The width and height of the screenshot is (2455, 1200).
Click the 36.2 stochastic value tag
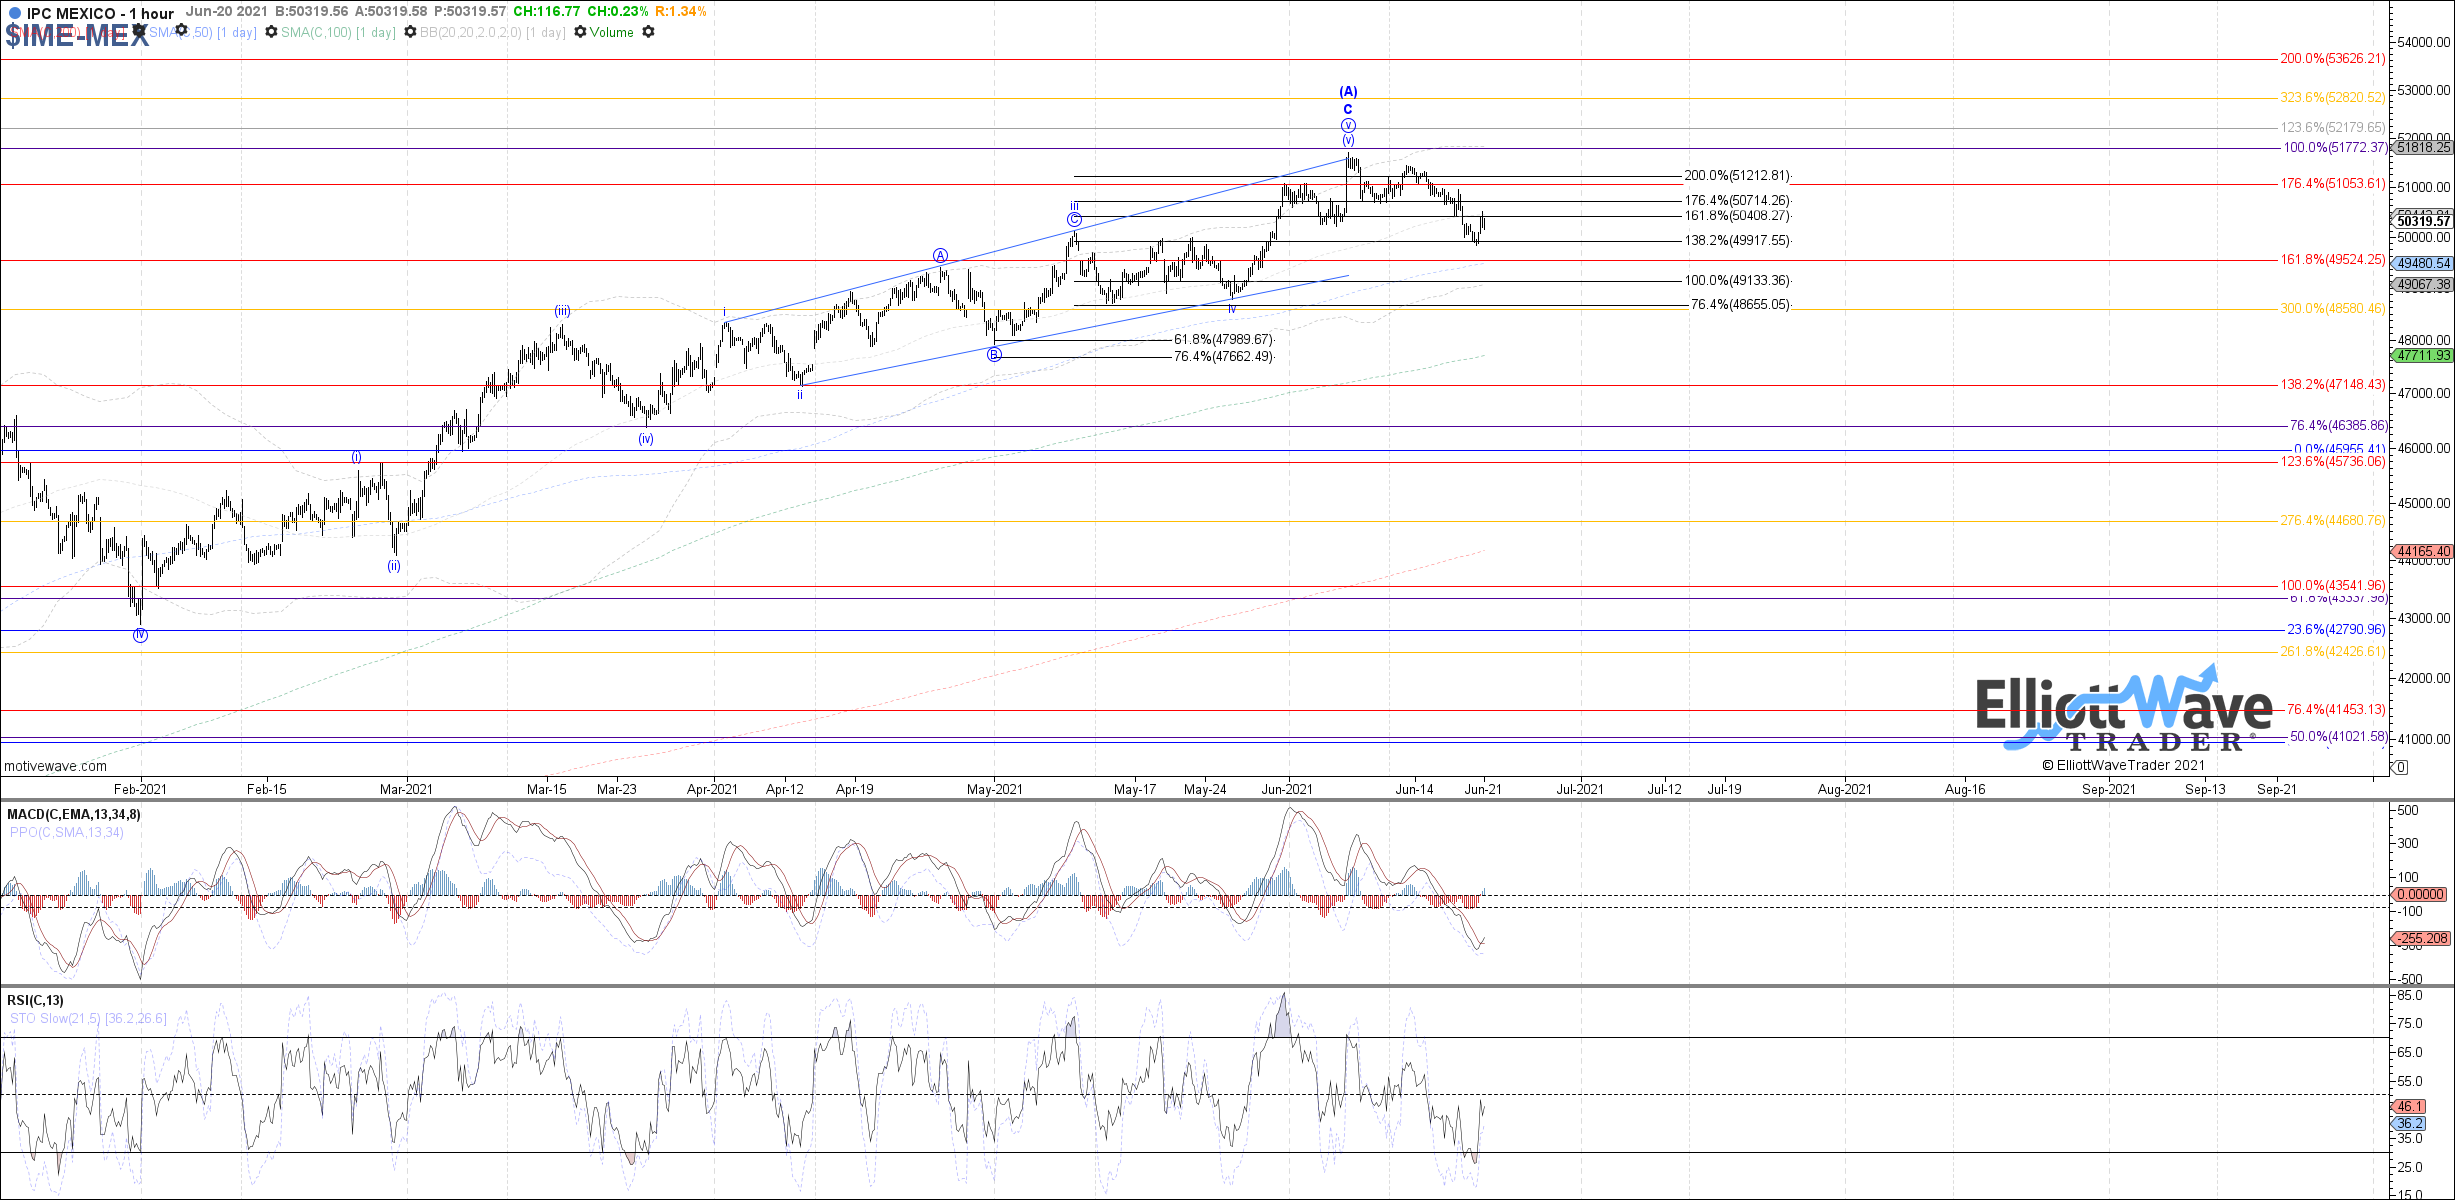pos(2410,1123)
